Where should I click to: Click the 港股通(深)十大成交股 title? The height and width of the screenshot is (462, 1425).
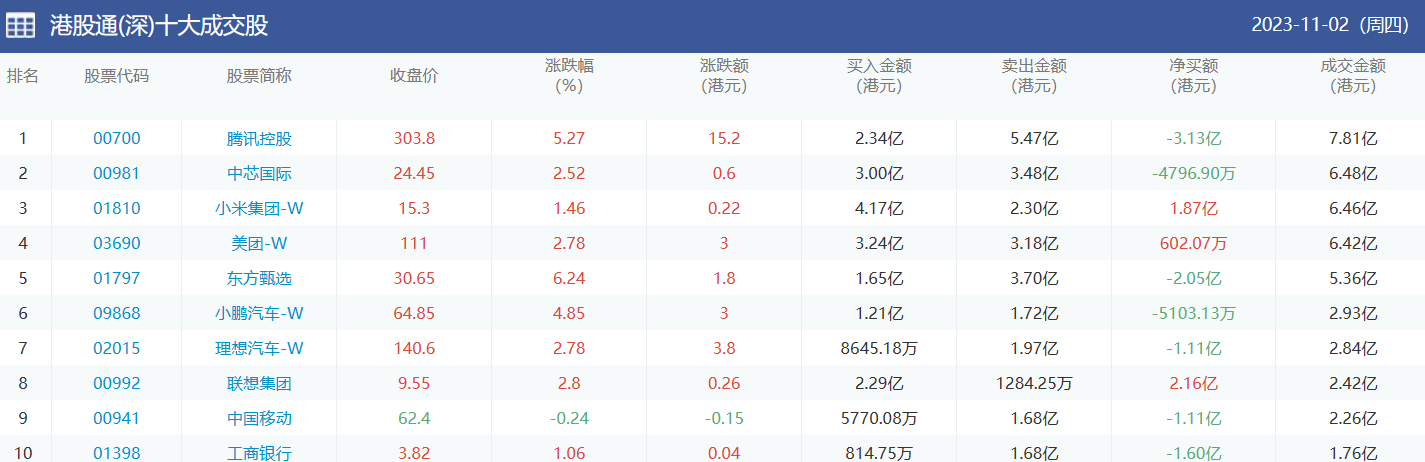(x=159, y=26)
